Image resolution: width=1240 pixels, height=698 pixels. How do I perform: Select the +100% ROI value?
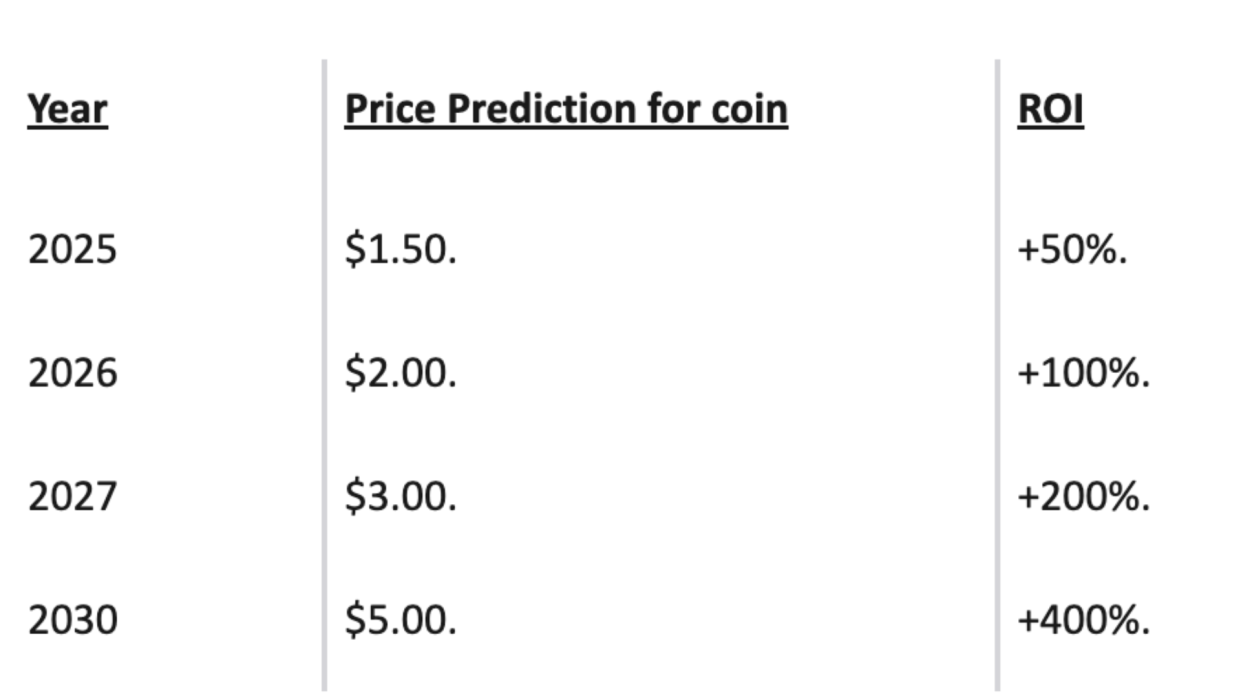click(1084, 373)
